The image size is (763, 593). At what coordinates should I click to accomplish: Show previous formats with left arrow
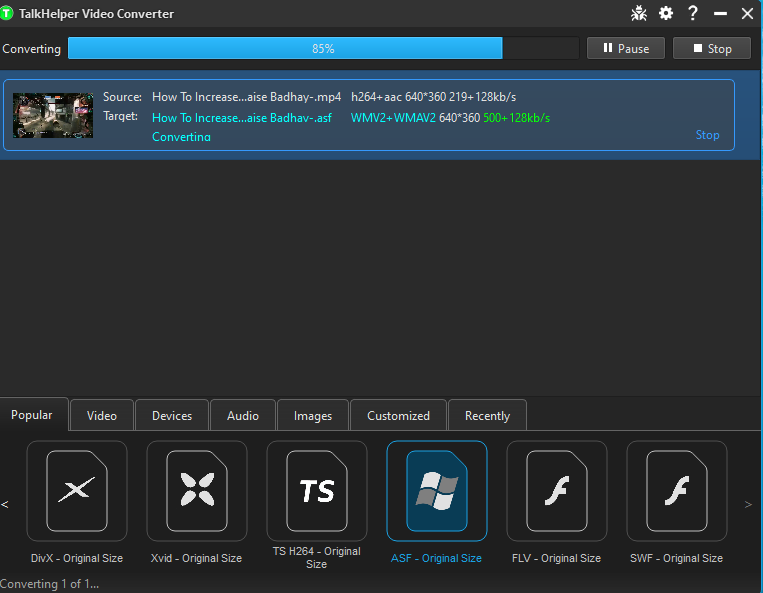[x=5, y=504]
